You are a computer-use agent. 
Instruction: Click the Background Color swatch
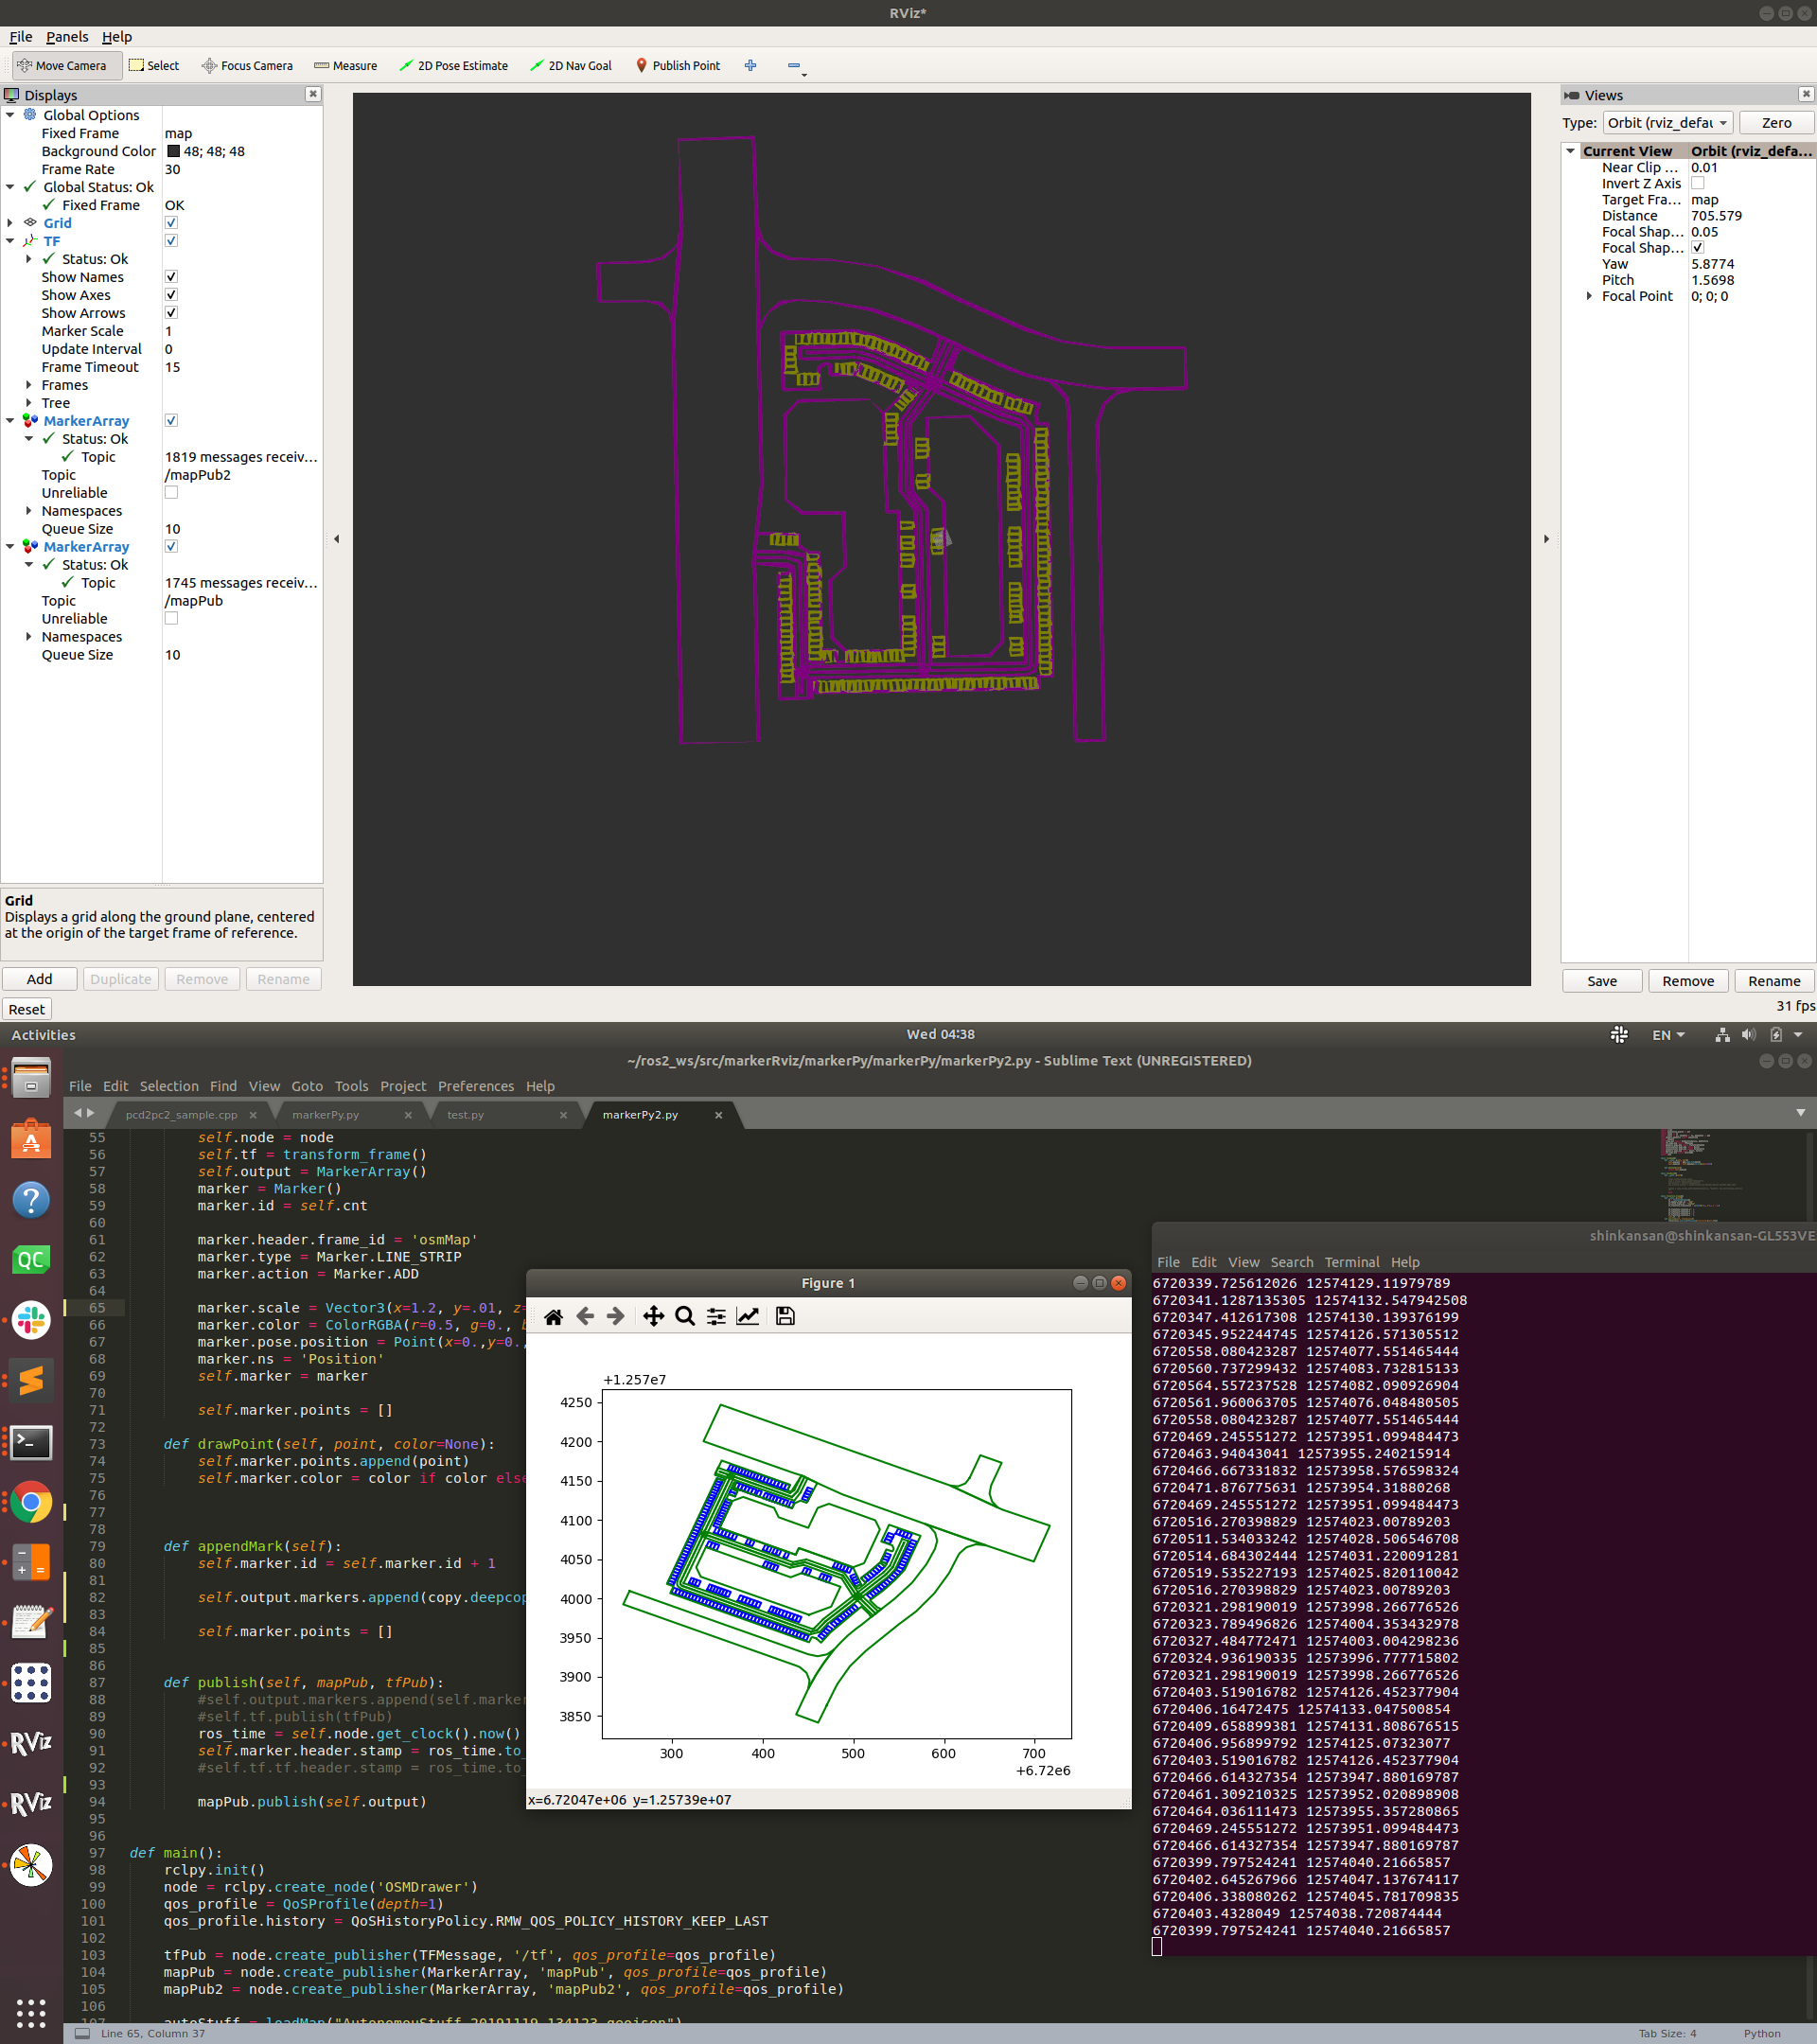pos(173,151)
